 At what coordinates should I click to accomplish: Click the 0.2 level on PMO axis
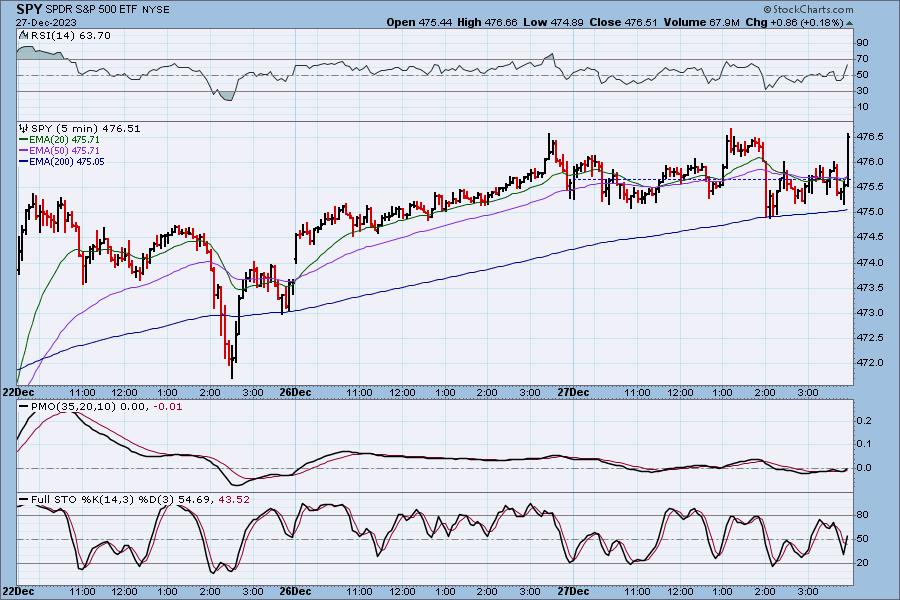[x=864, y=421]
